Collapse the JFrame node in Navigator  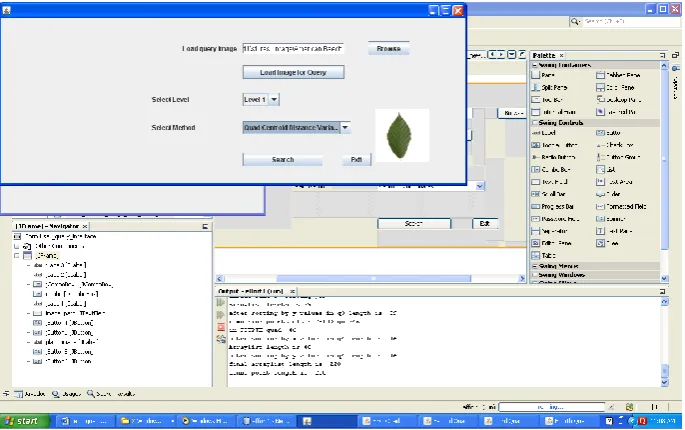17,256
